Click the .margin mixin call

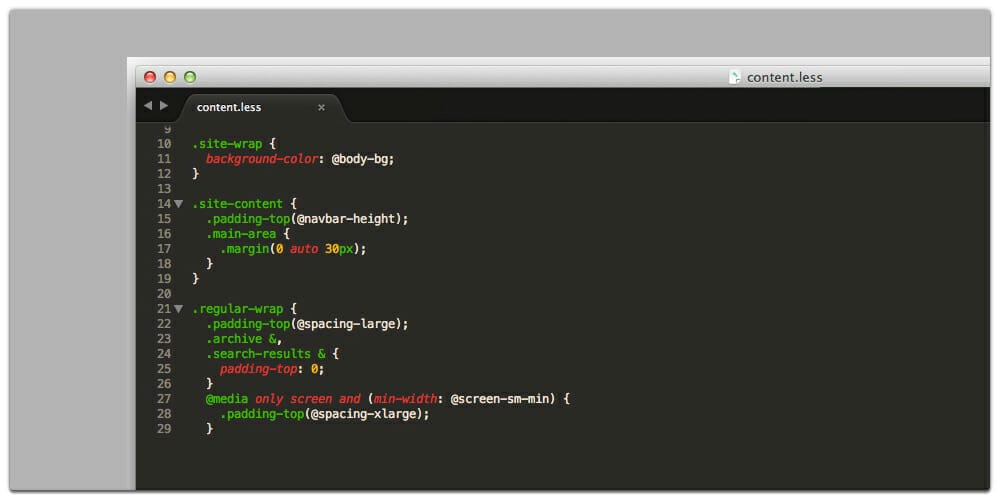244,249
